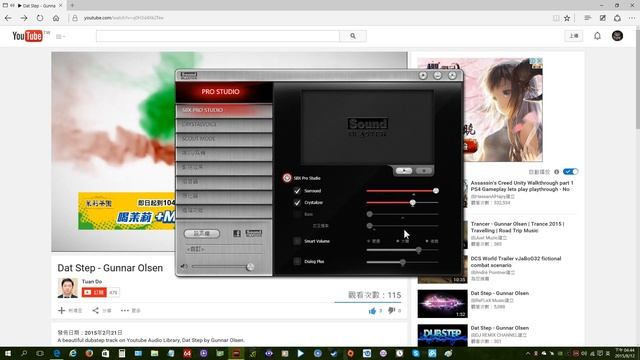Select SBX PRO STUDIO in Sound Blaster sidebar
640x360 pixels.
(x=224, y=110)
